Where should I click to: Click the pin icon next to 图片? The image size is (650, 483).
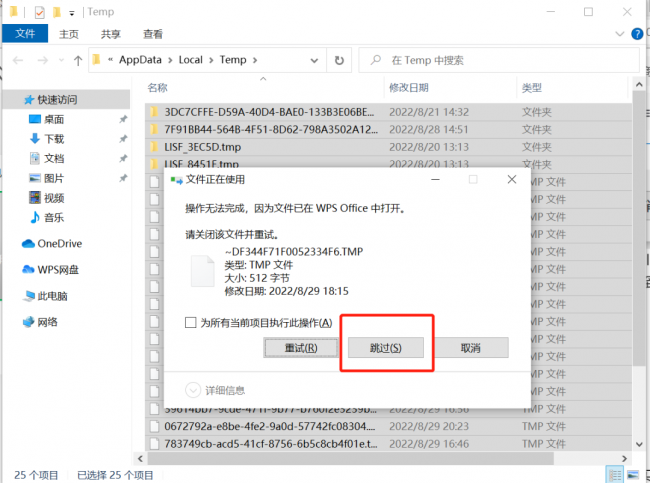coord(123,178)
